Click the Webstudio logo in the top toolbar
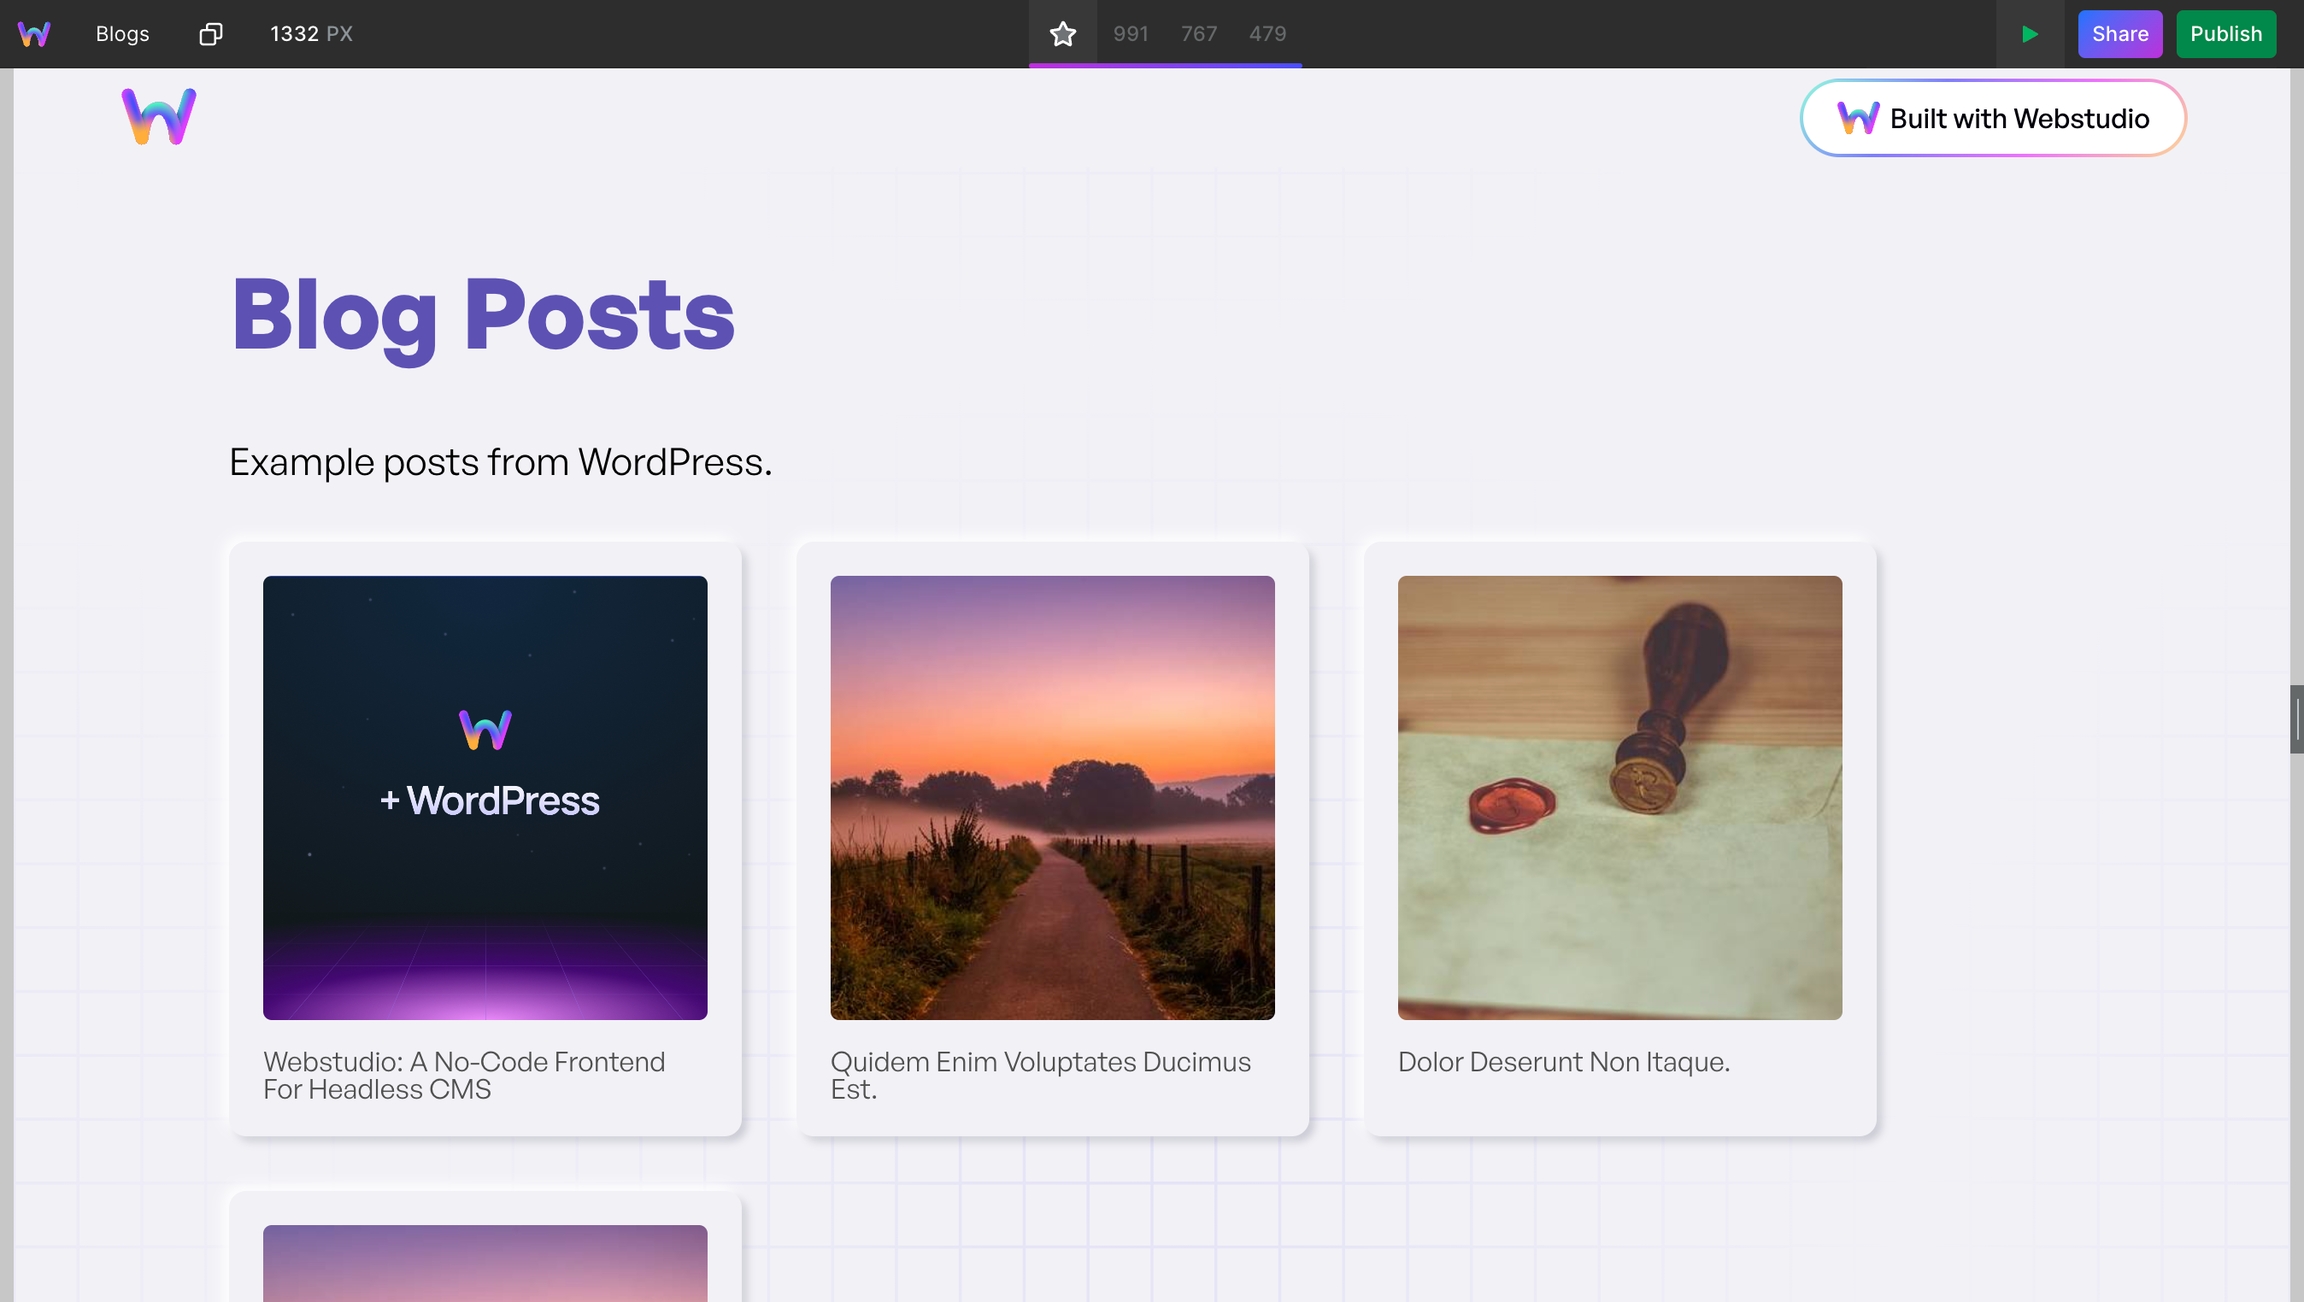 34,33
